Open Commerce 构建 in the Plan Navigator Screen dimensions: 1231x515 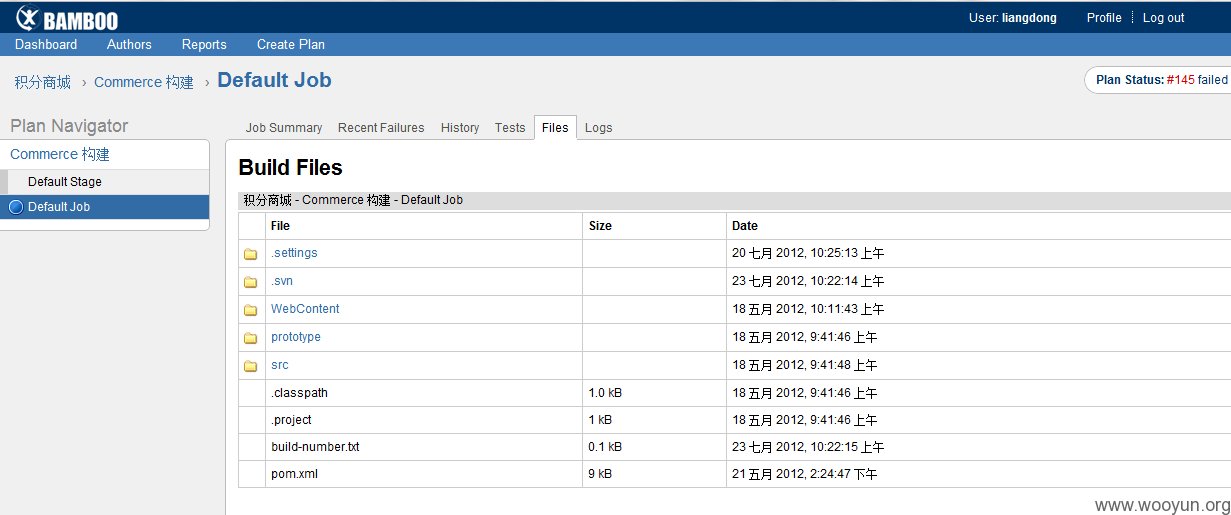[60, 154]
